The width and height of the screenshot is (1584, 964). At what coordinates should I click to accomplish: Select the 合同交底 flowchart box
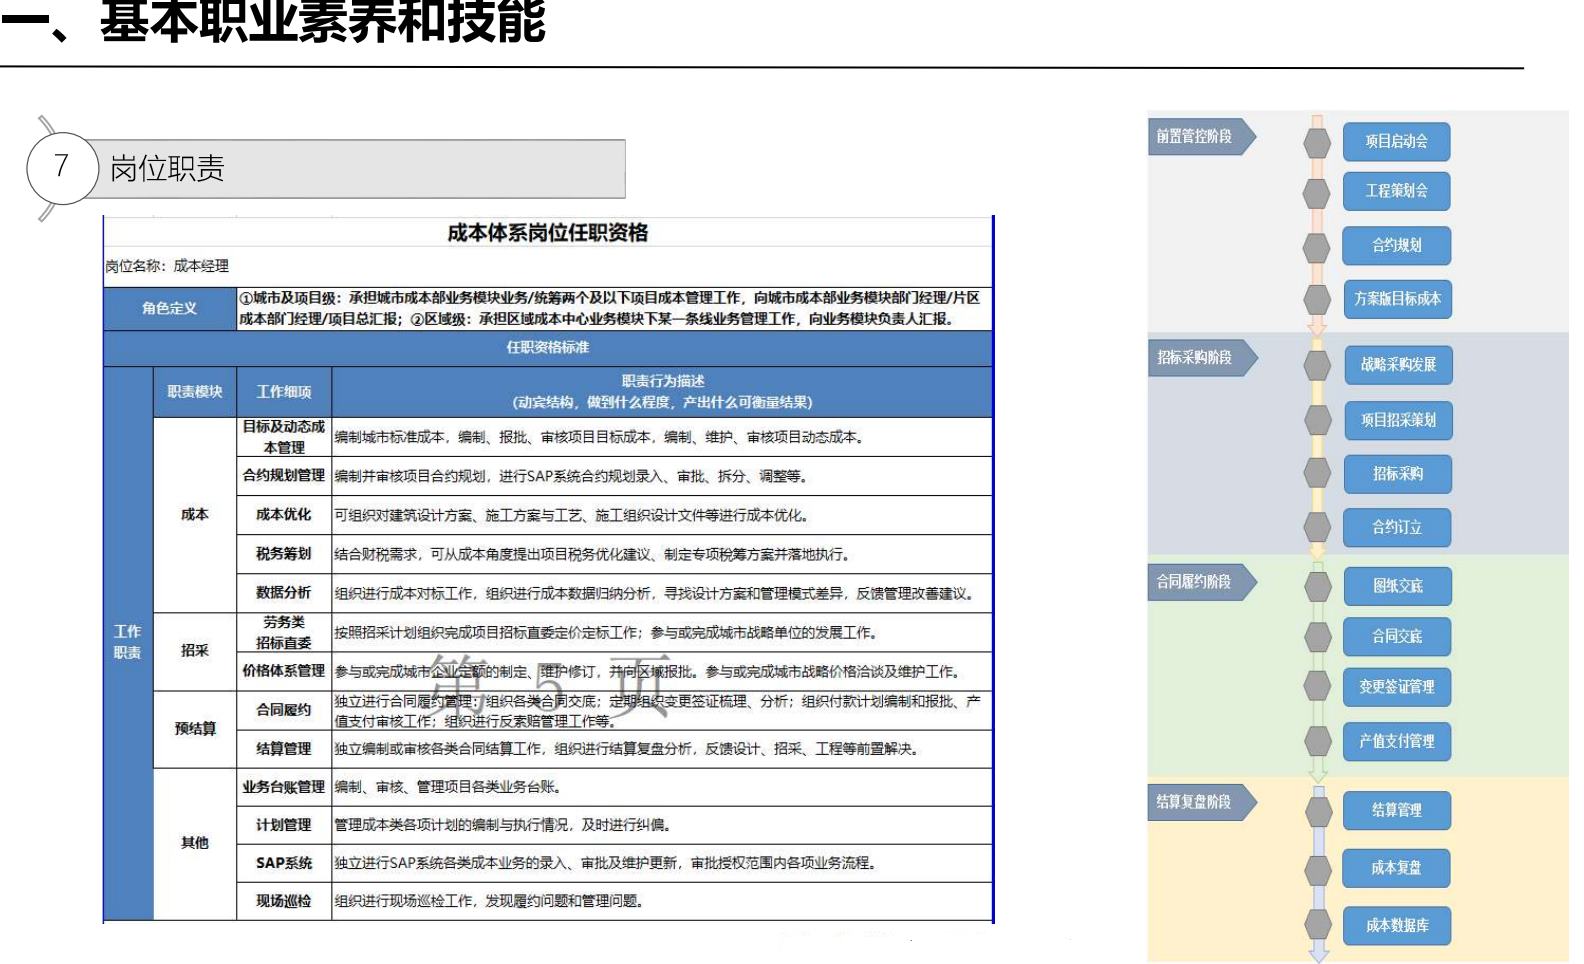click(1397, 636)
